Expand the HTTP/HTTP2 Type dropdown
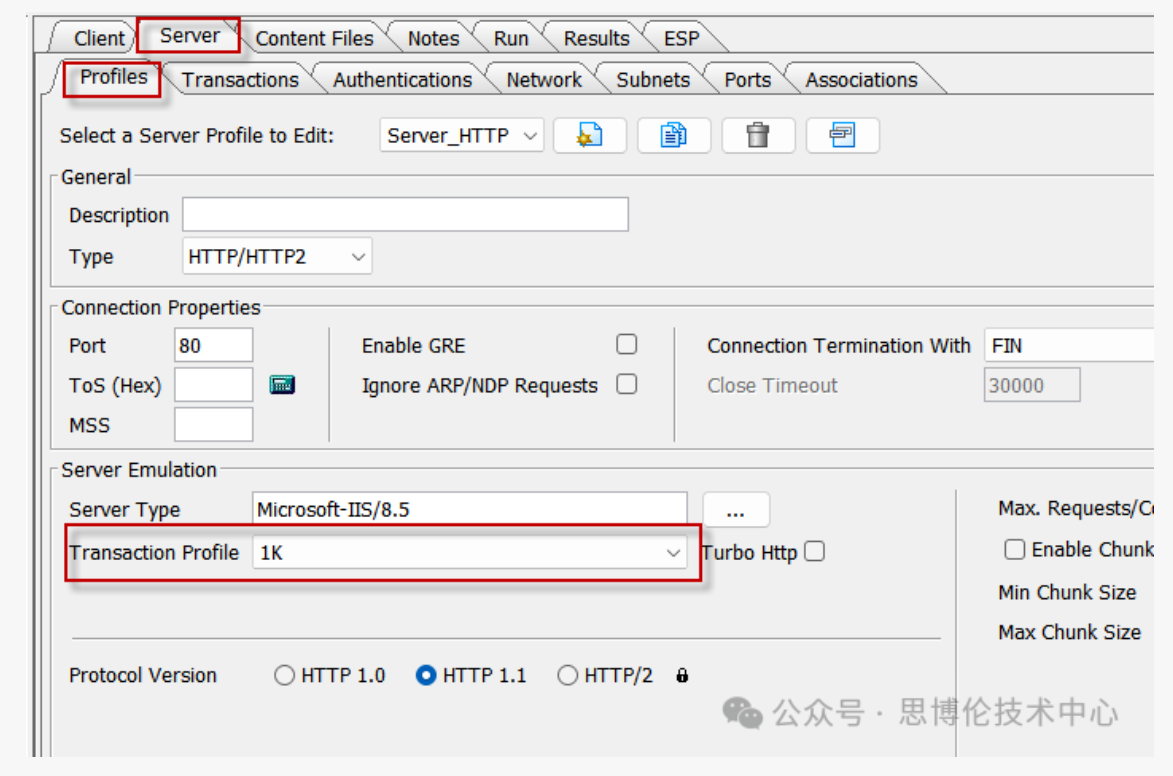1173x776 pixels. point(277,257)
